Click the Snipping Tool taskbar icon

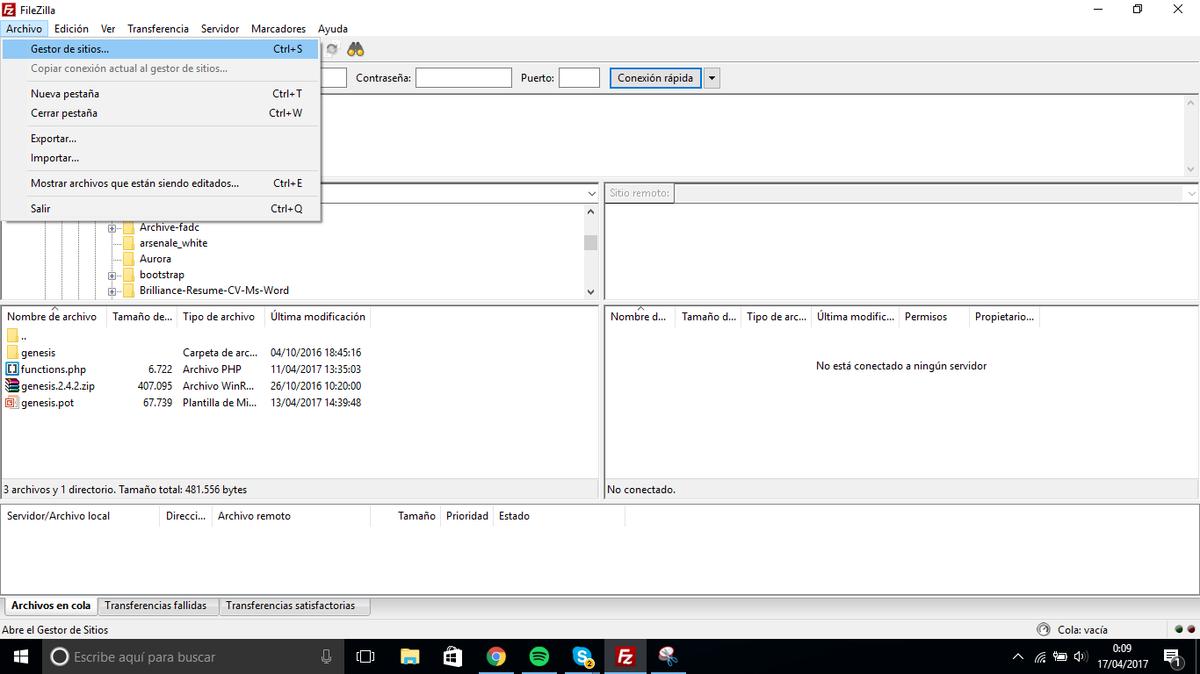click(x=668, y=657)
